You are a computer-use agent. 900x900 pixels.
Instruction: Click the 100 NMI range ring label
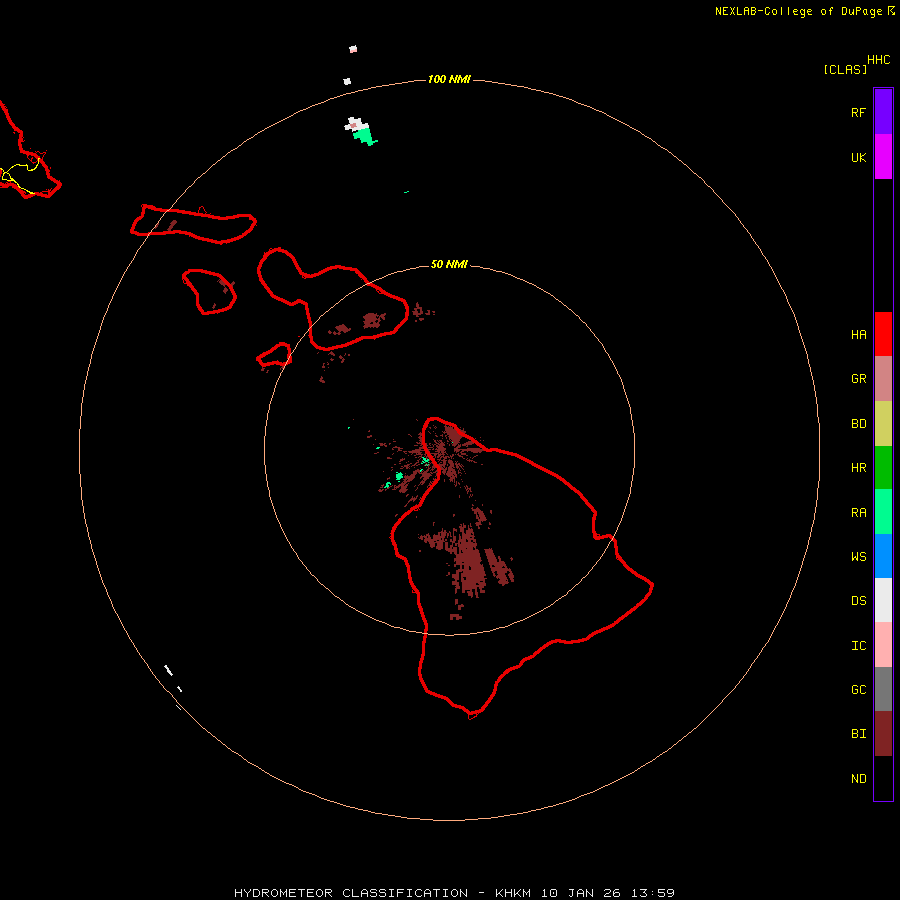[x=449, y=79]
